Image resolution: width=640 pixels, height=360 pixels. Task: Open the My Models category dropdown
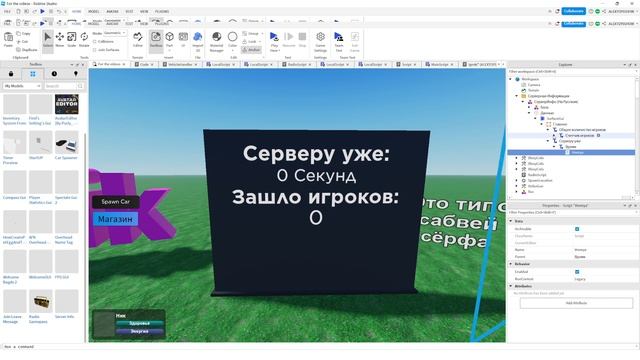click(x=22, y=86)
